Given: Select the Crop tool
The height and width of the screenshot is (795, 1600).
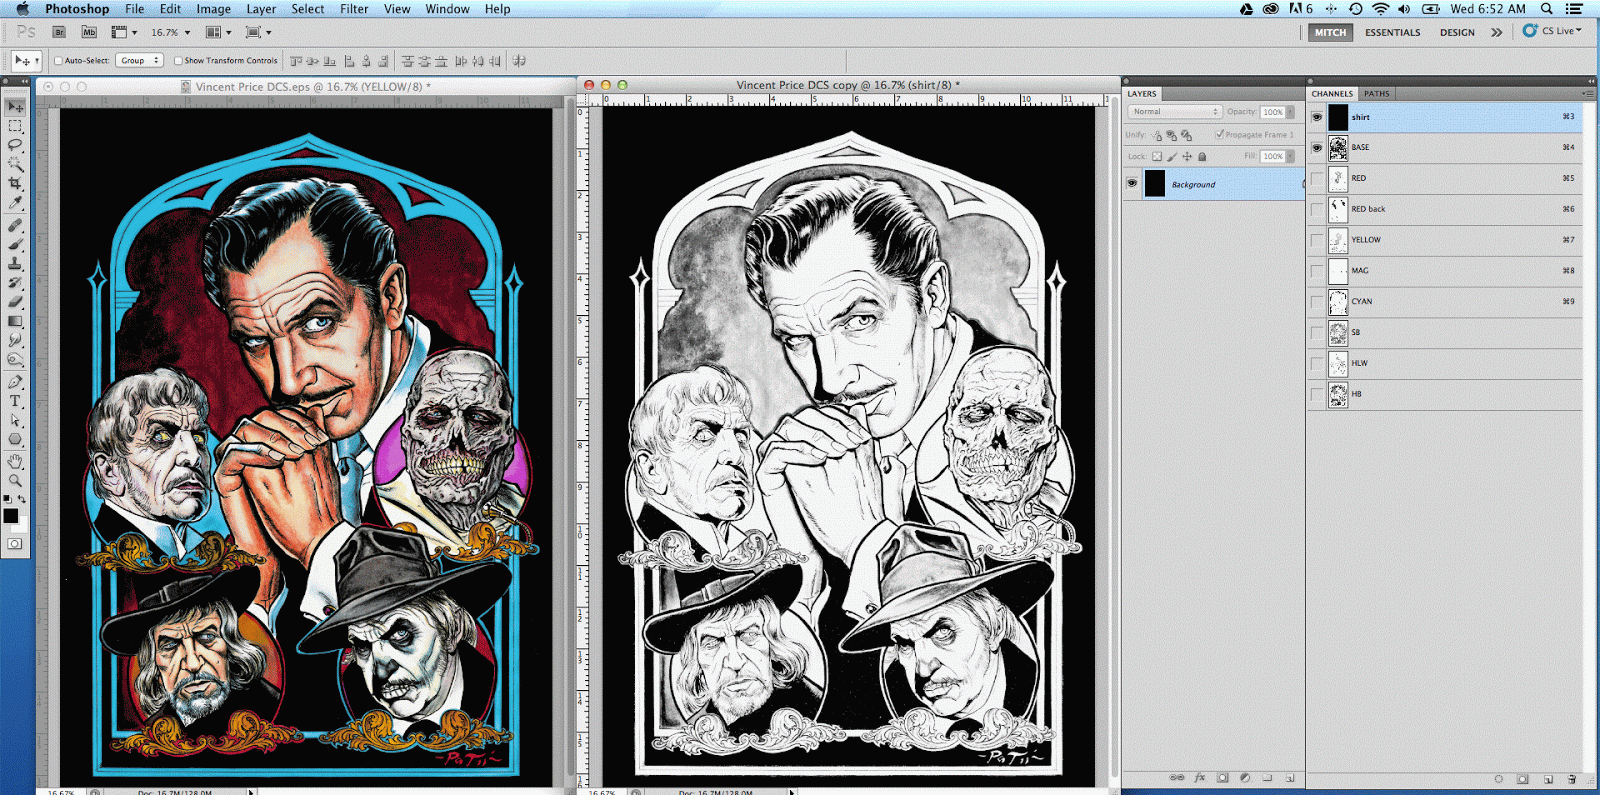Looking at the screenshot, I should pyautogui.click(x=15, y=184).
